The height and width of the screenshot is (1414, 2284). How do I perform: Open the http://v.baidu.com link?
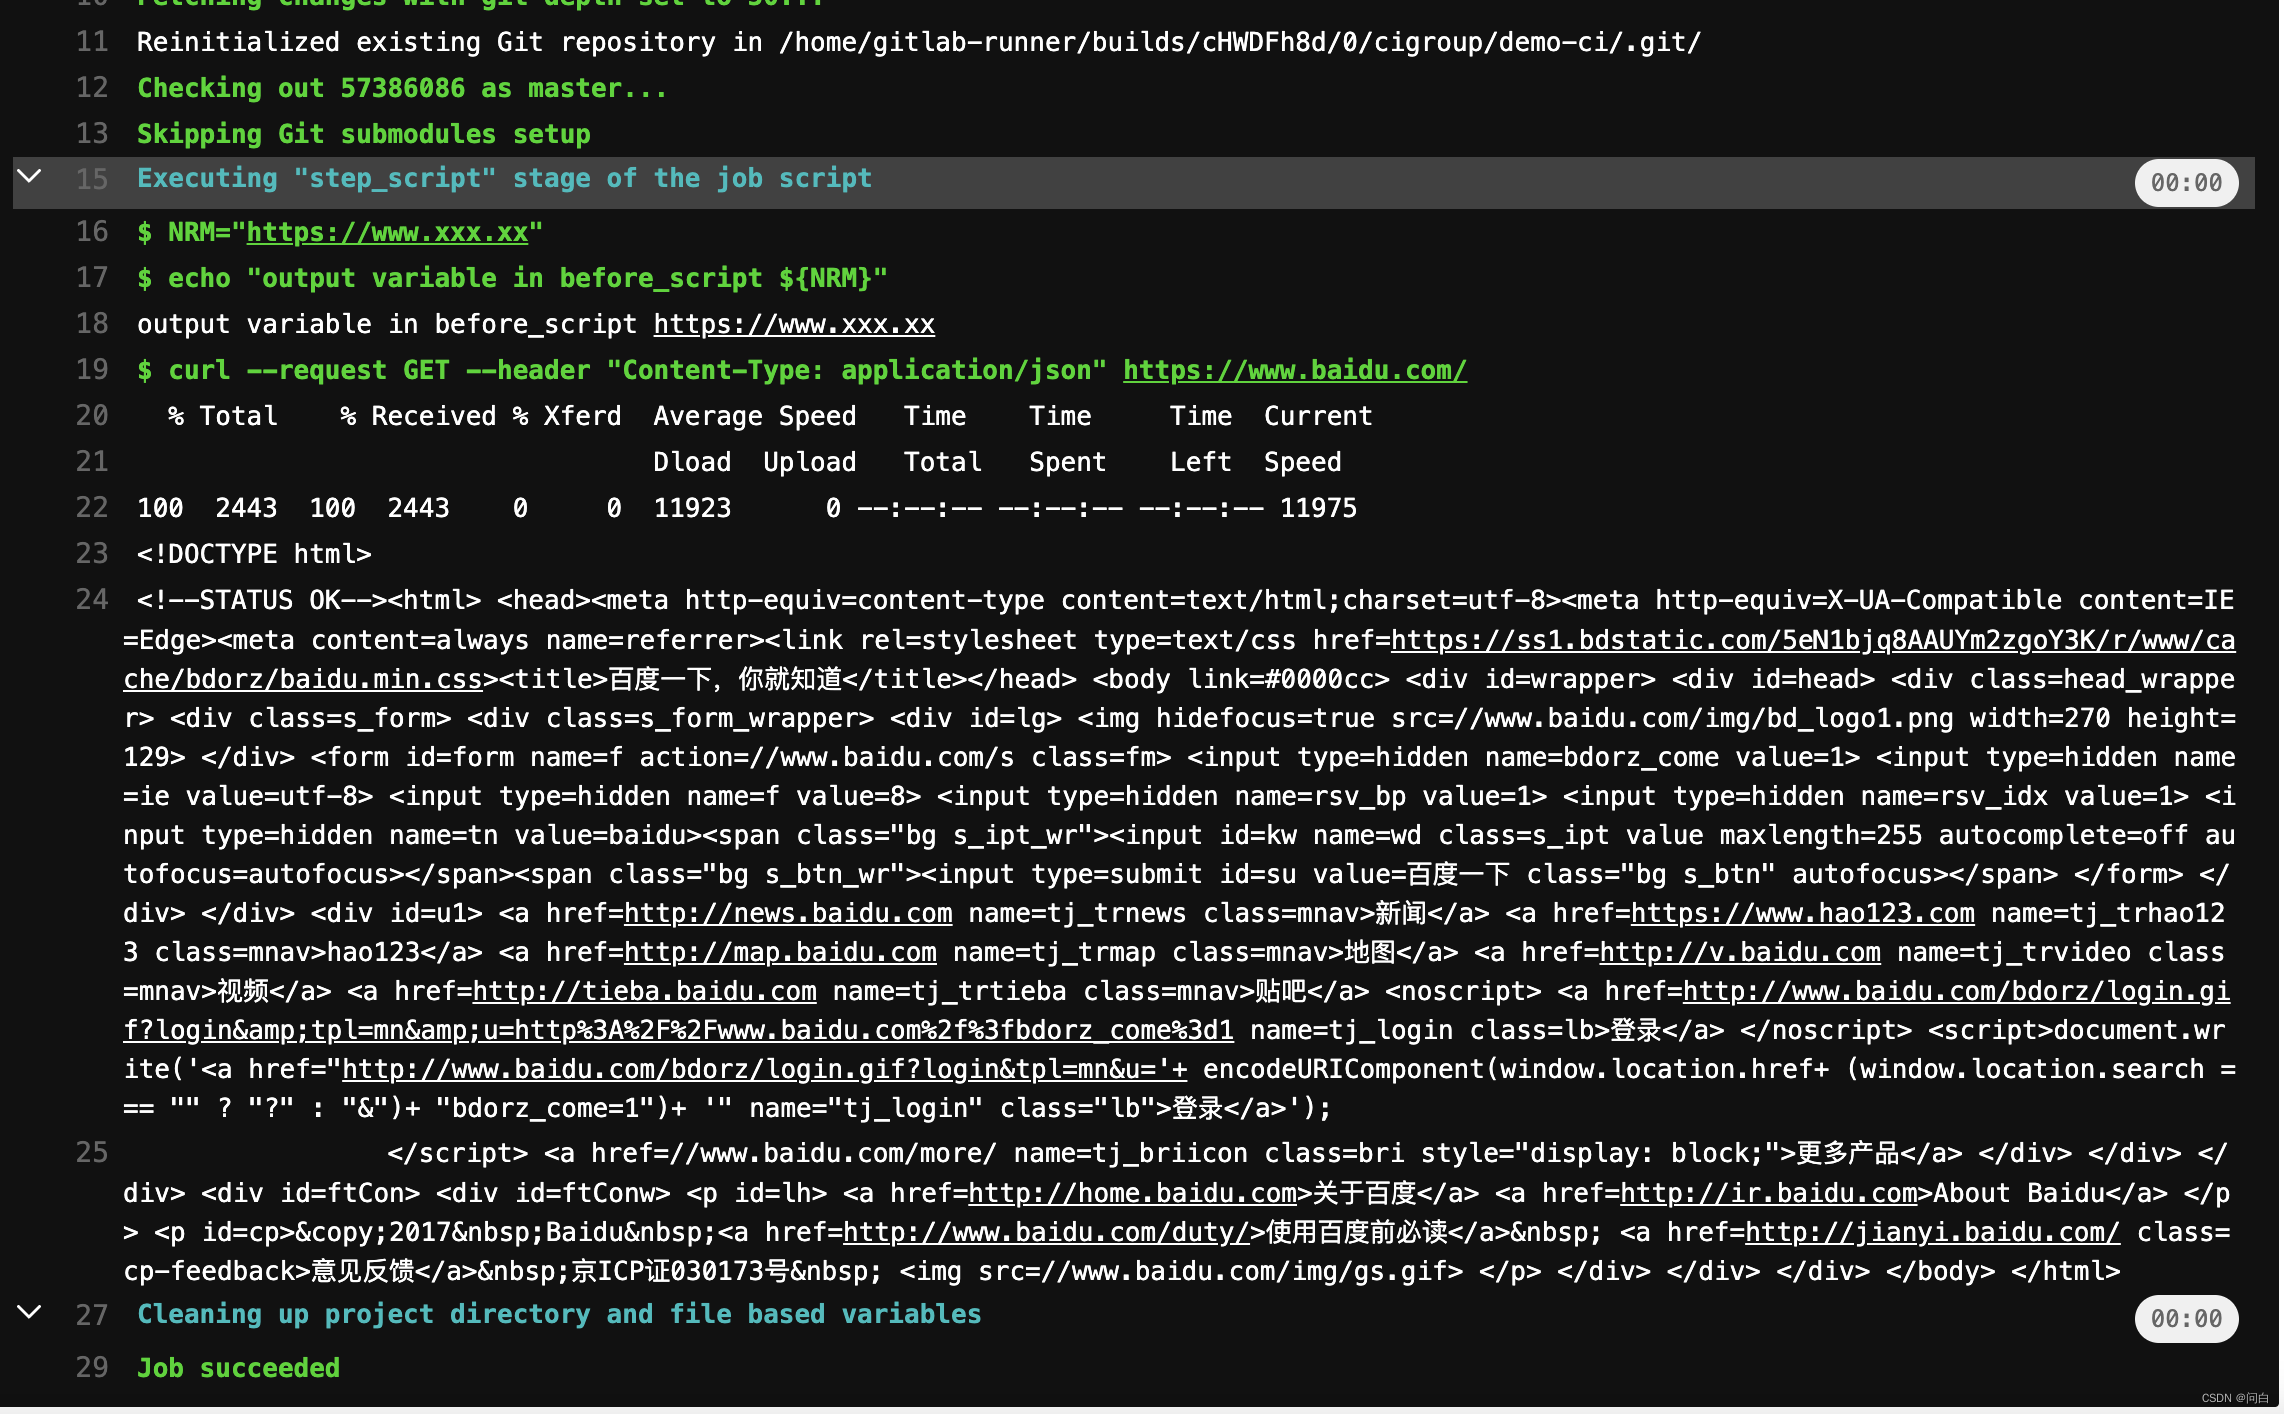coord(1739,953)
